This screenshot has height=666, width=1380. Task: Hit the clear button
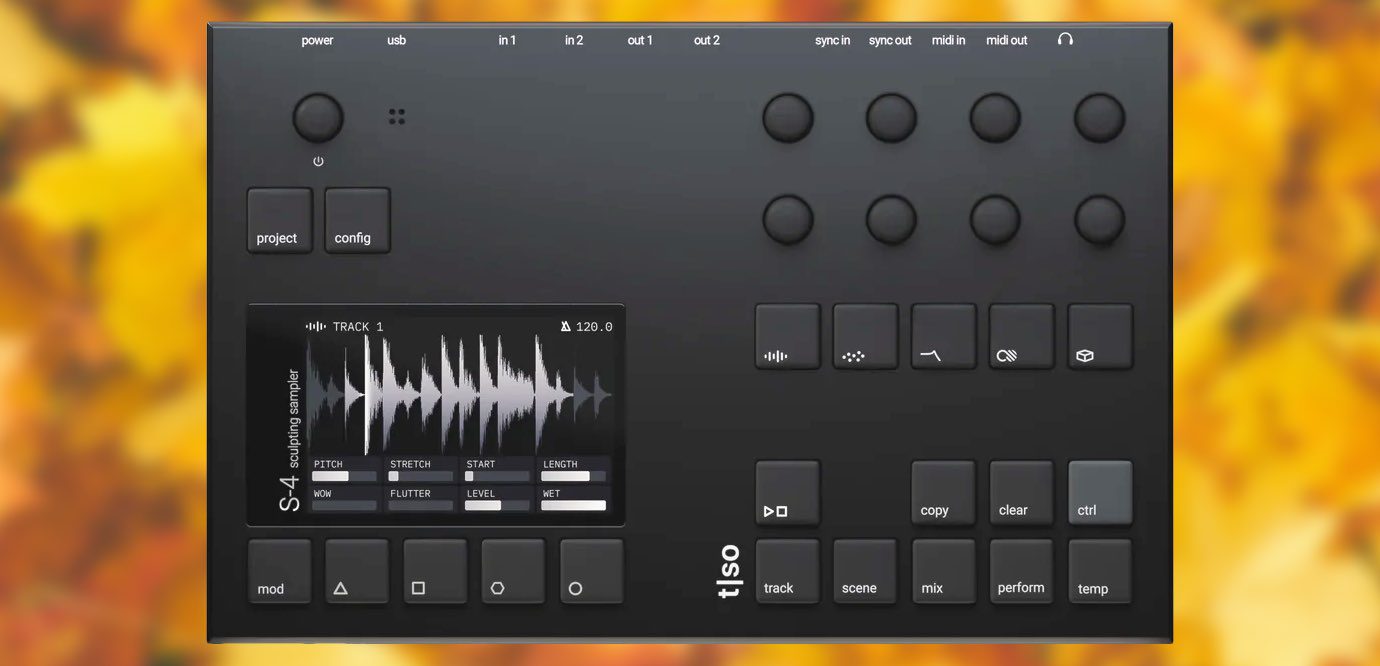pos(1022,493)
